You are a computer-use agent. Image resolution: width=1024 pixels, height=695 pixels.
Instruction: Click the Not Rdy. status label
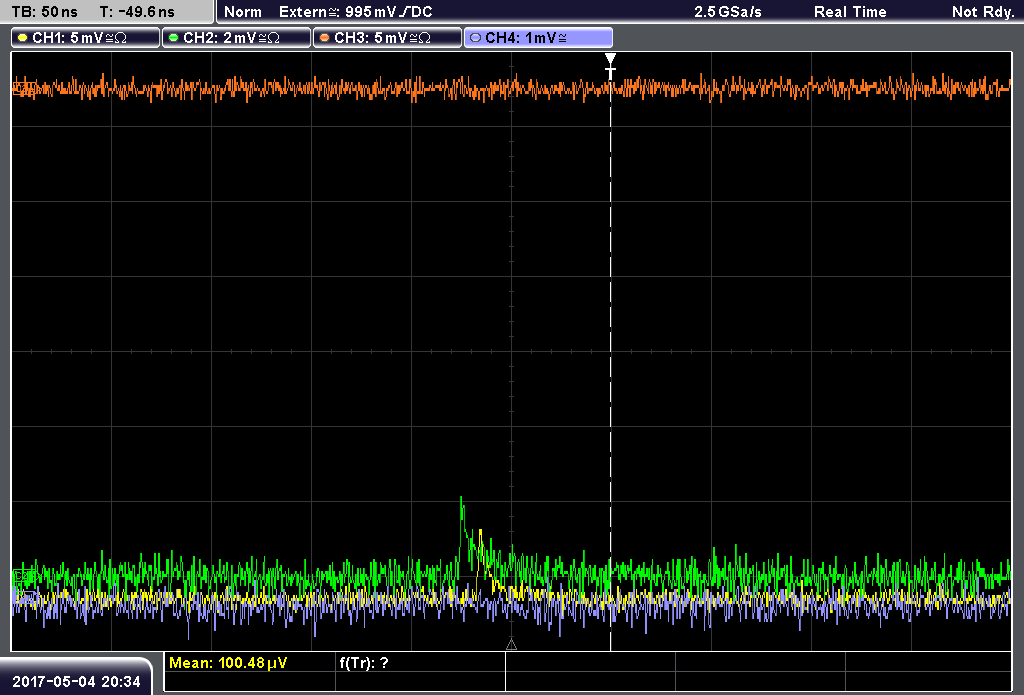pos(983,12)
